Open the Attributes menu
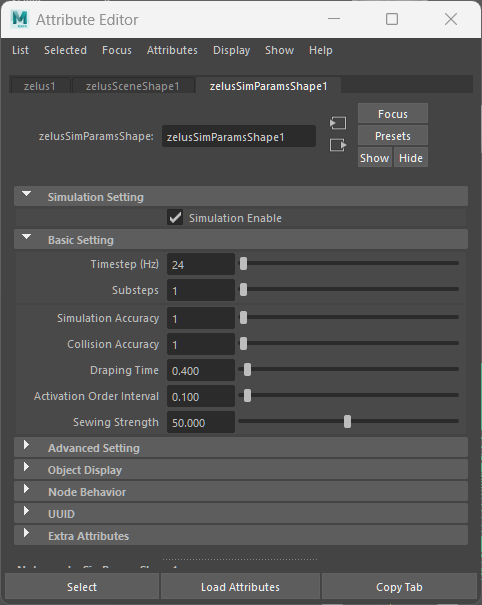 point(172,50)
